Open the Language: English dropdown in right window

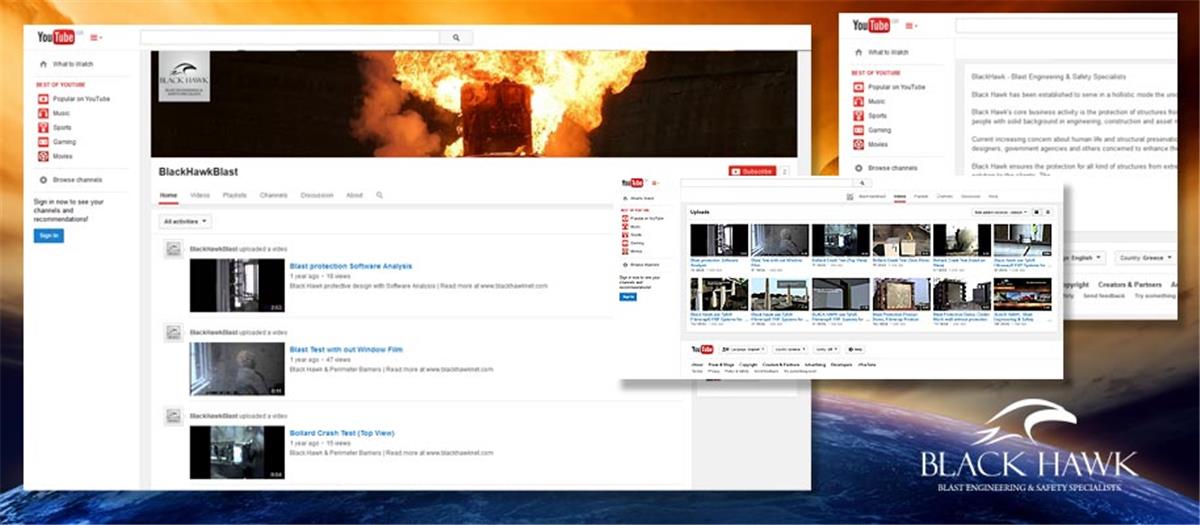[x=1086, y=258]
